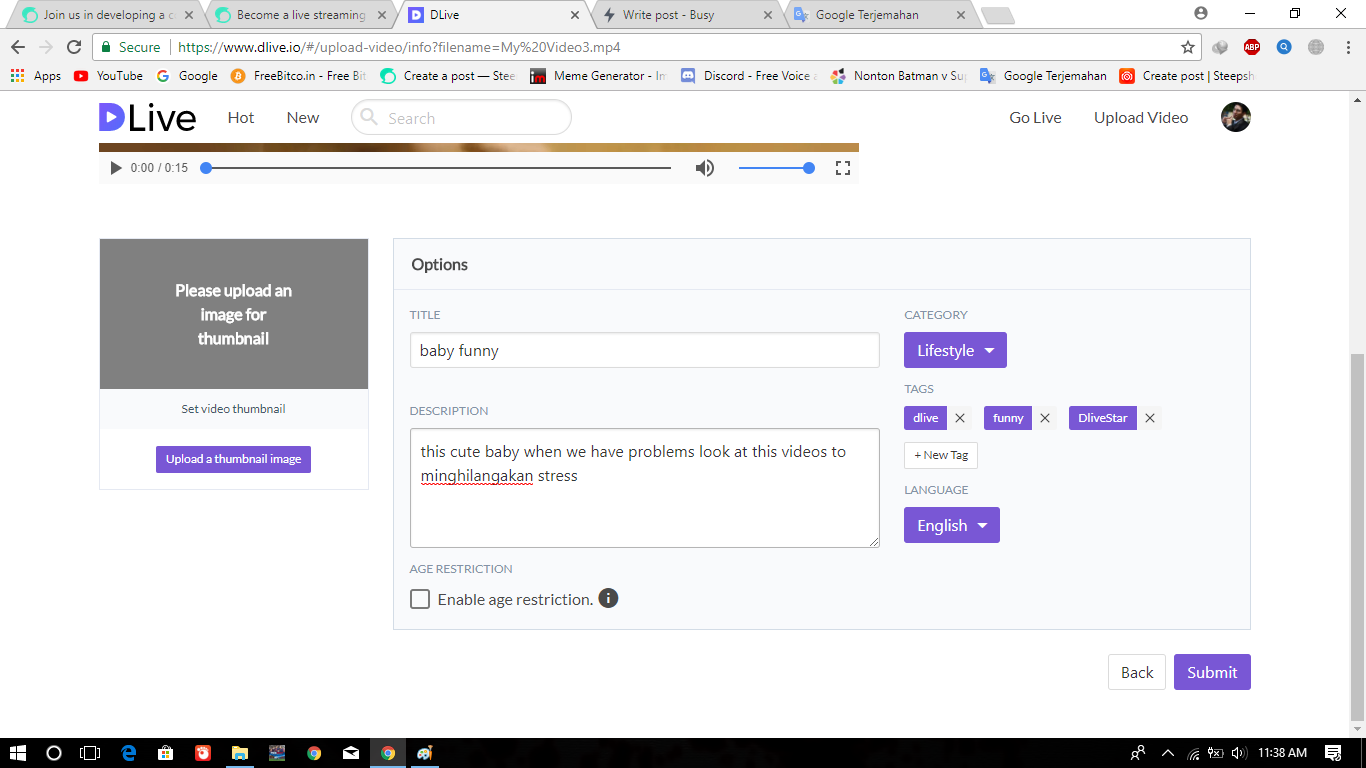This screenshot has width=1366, height=768.
Task: Click the Chrome profile account icon
Action: coord(1201,13)
